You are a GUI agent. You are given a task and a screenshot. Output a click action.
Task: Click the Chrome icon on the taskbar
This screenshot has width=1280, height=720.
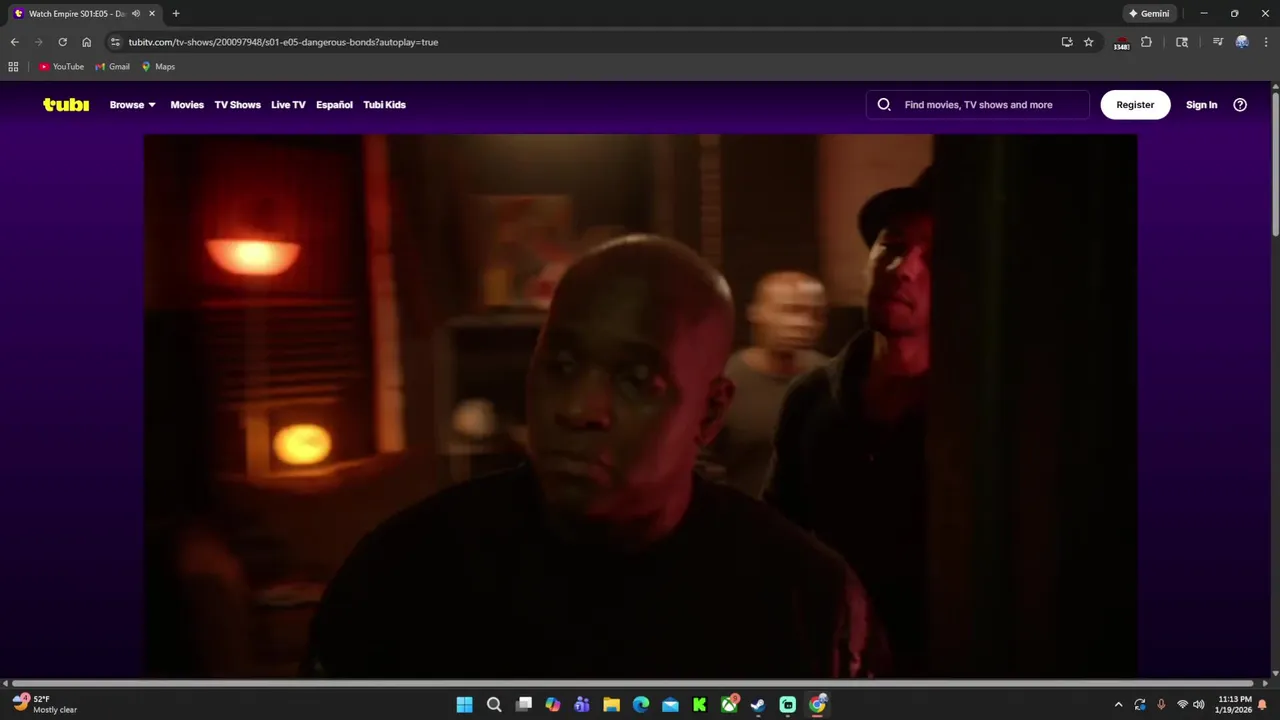tap(817, 705)
